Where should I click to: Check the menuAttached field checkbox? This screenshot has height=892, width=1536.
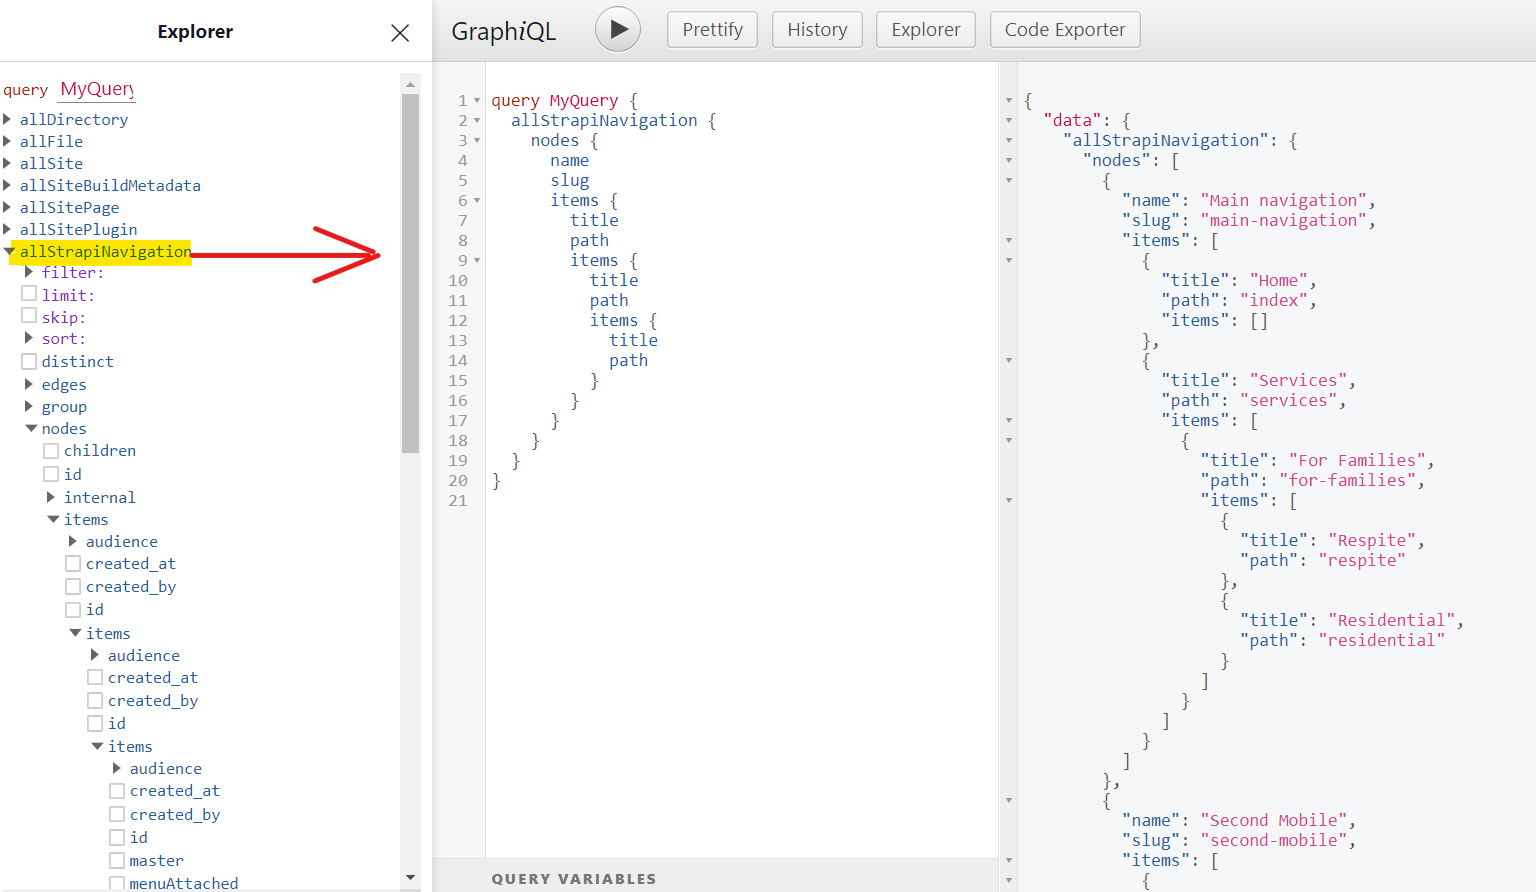[x=117, y=883]
